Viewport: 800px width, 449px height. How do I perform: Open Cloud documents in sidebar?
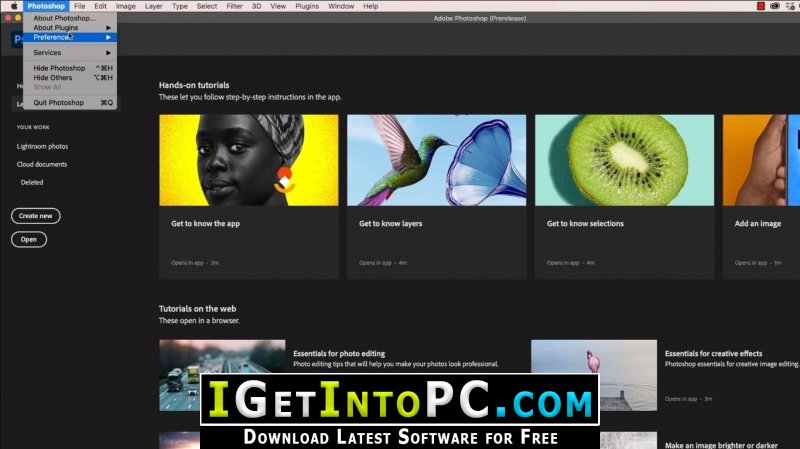[42, 164]
